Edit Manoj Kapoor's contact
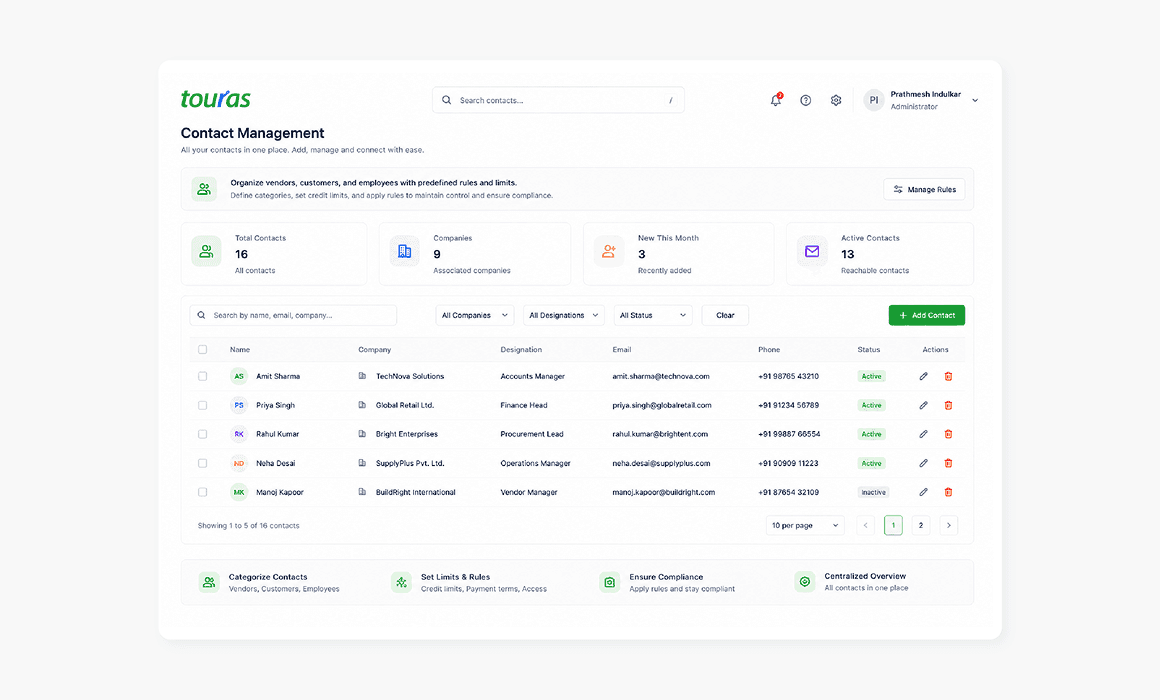1160x700 pixels. tap(923, 491)
